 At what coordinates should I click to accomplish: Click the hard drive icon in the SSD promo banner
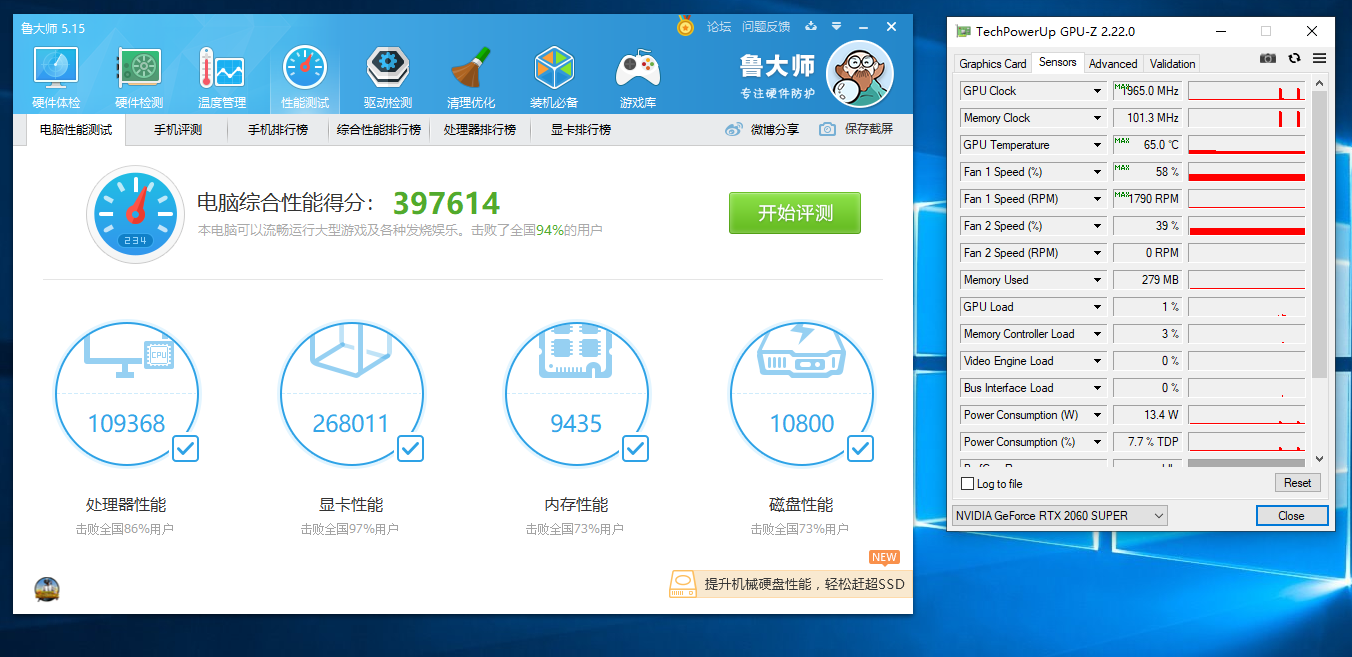tap(683, 584)
